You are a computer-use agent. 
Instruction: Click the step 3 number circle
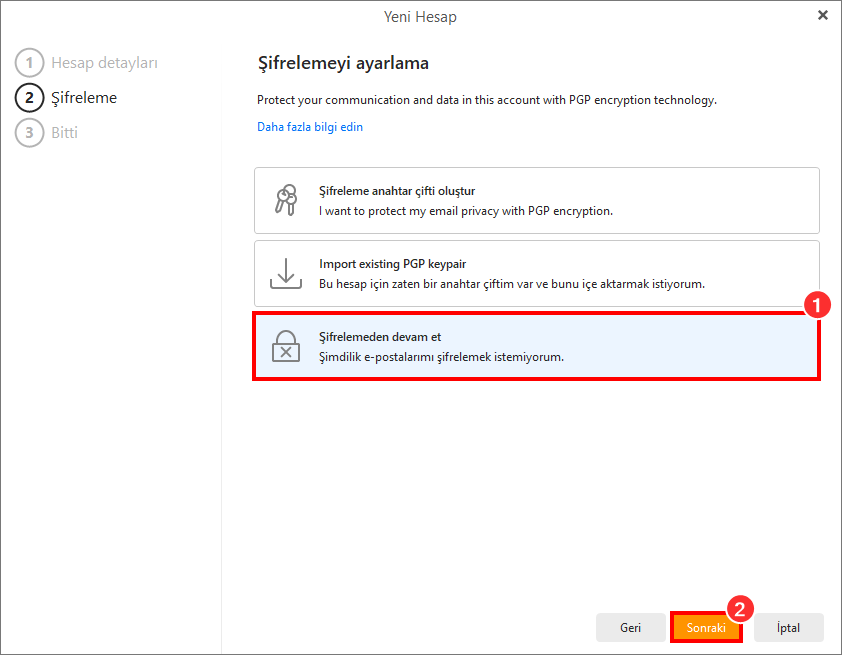click(x=29, y=132)
